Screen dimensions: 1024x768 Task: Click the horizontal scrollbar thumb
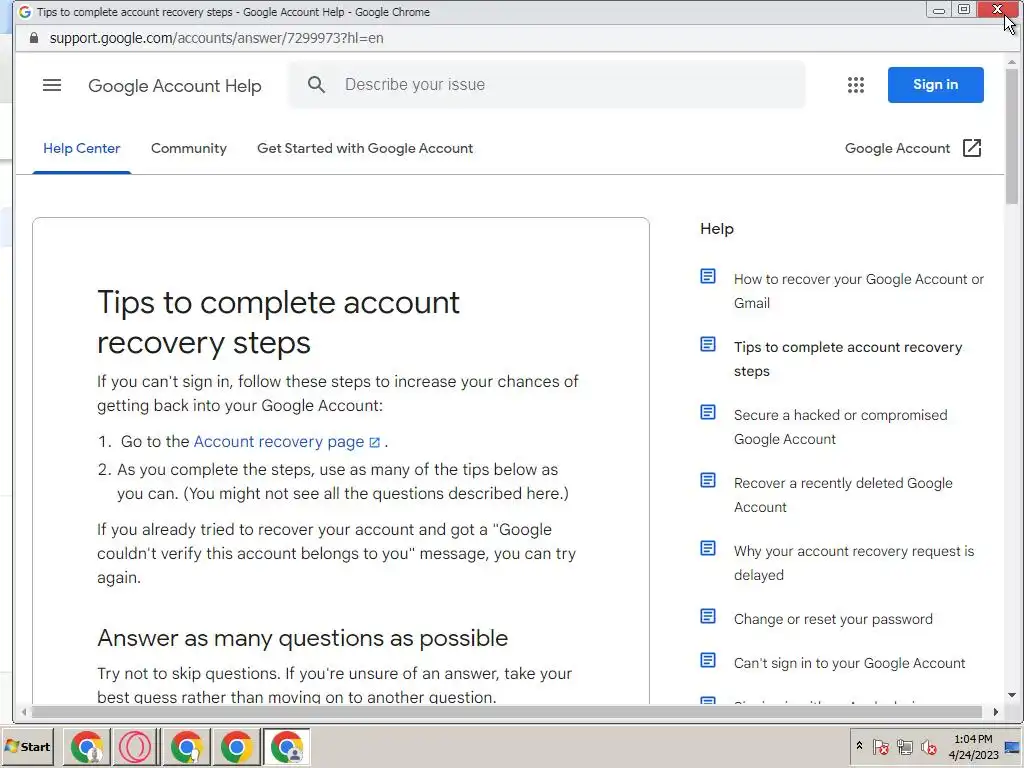[x=506, y=712]
